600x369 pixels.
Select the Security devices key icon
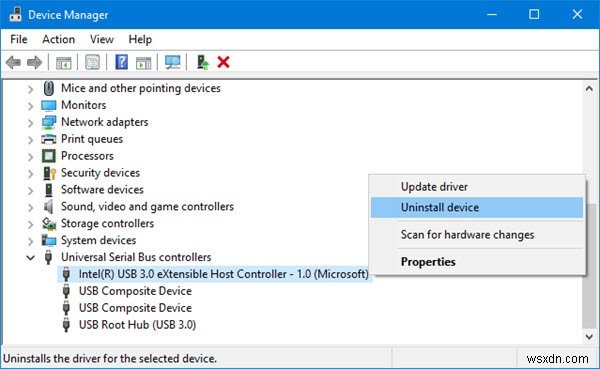pos(49,173)
